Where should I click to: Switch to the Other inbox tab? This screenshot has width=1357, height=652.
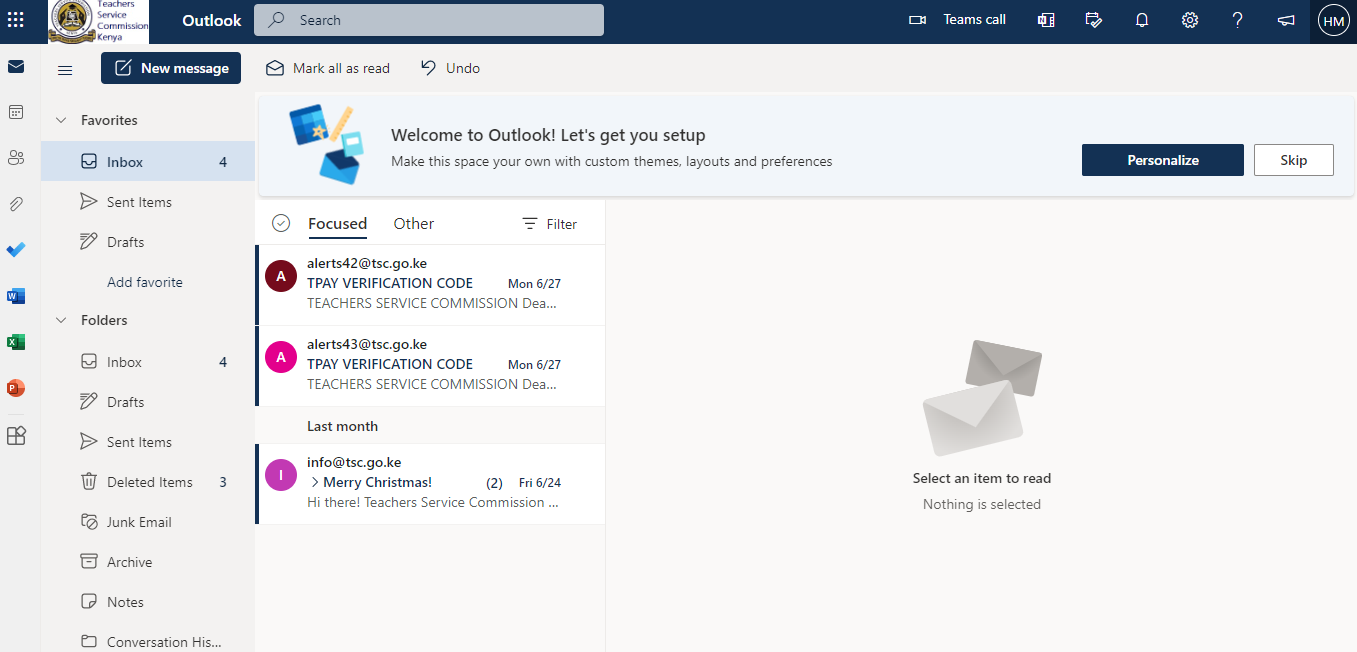(413, 224)
